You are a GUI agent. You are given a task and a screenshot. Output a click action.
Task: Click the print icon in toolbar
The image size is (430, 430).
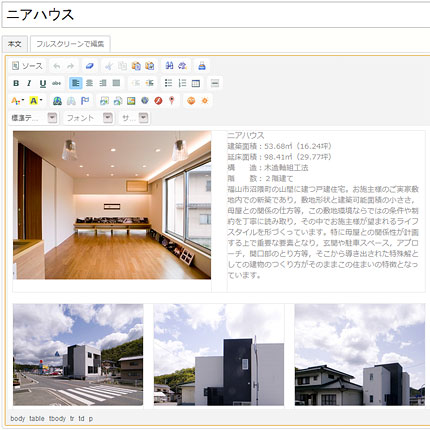202,66
